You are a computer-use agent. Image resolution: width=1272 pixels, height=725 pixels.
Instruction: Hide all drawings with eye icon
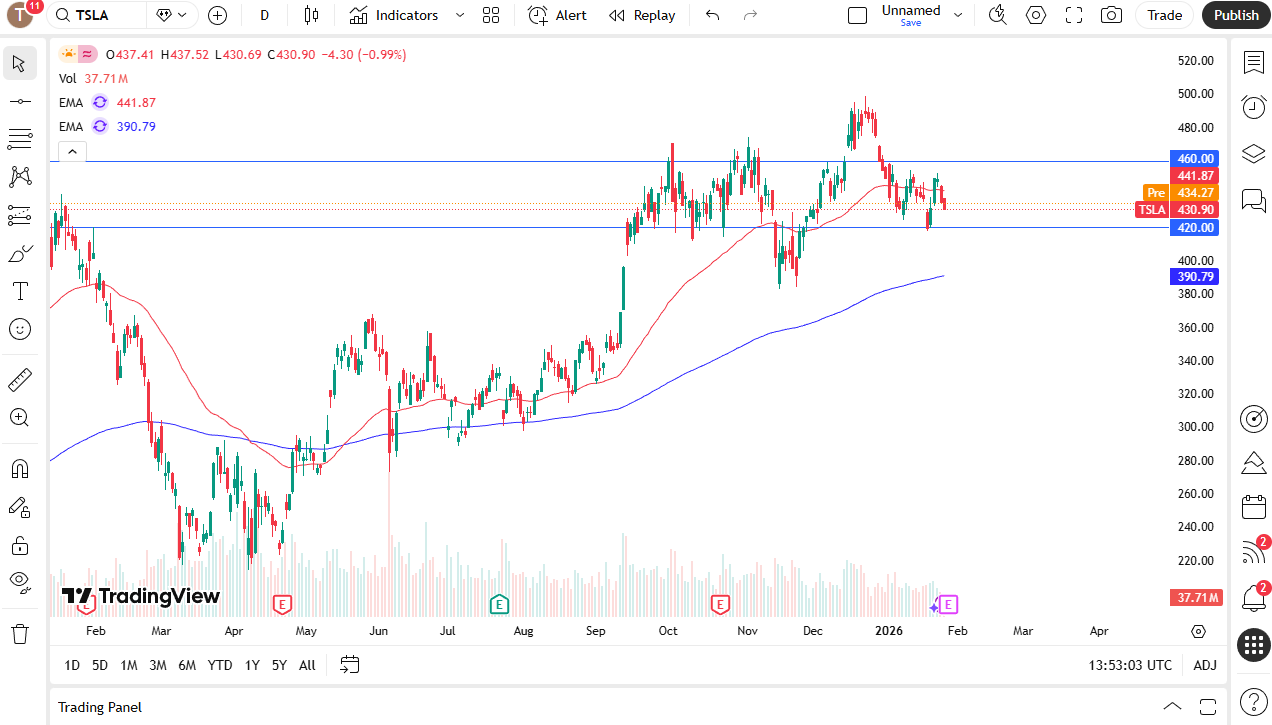pyautogui.click(x=19, y=582)
